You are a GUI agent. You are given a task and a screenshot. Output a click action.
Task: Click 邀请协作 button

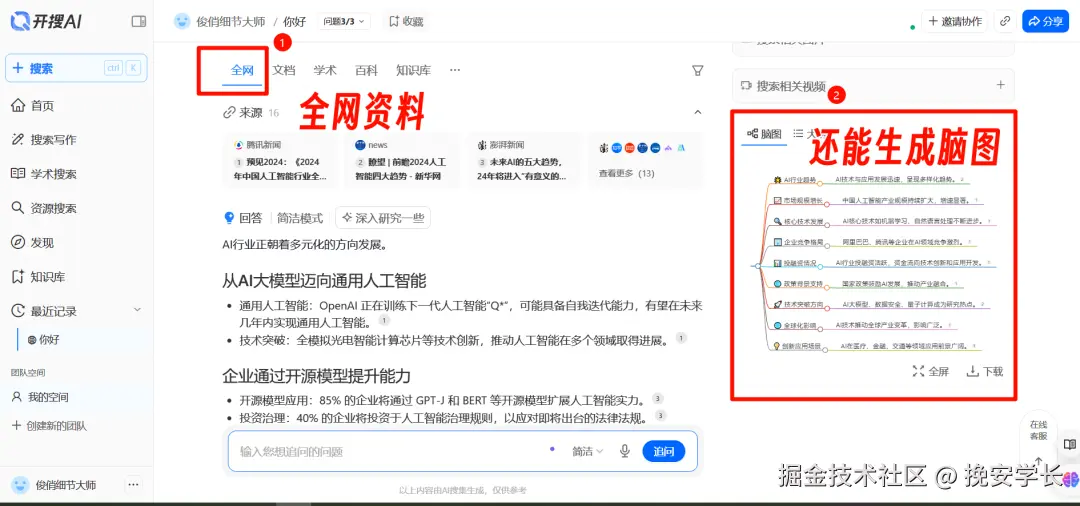tap(955, 21)
